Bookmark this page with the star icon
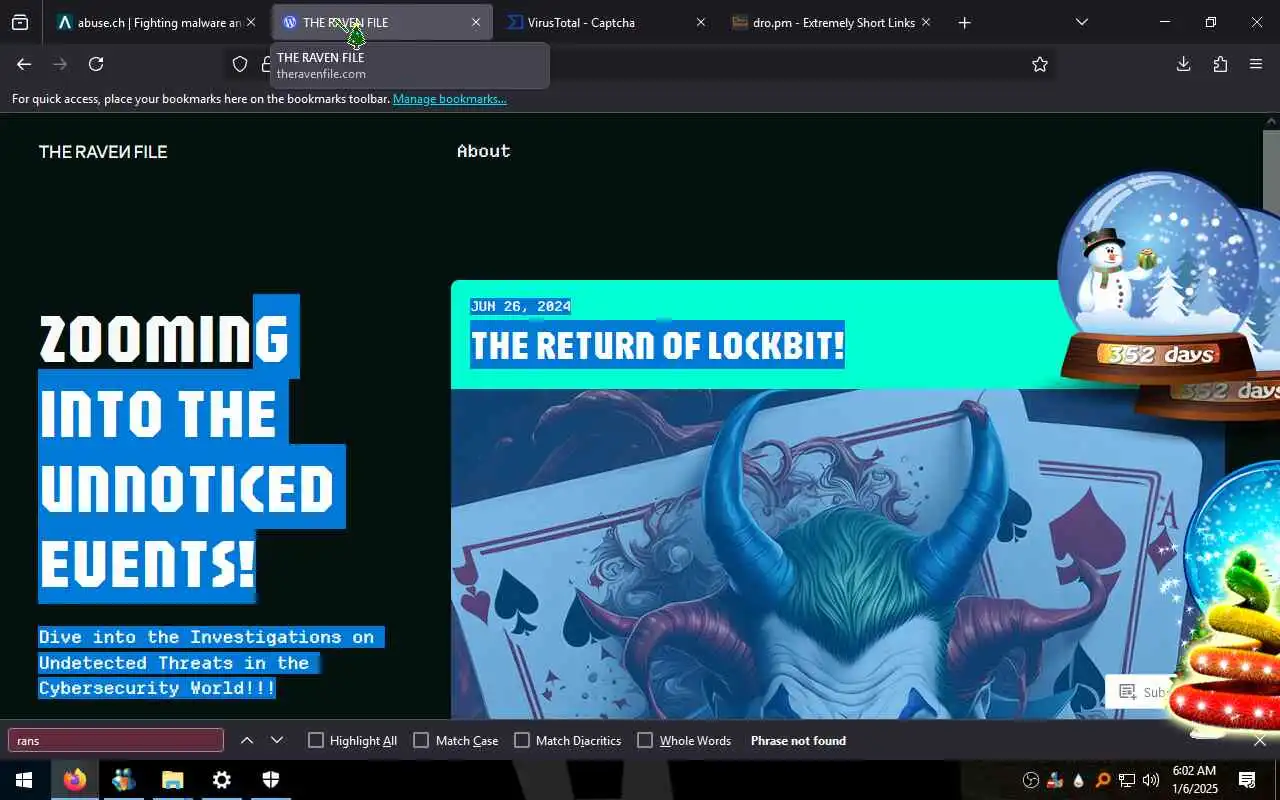 (x=1040, y=64)
